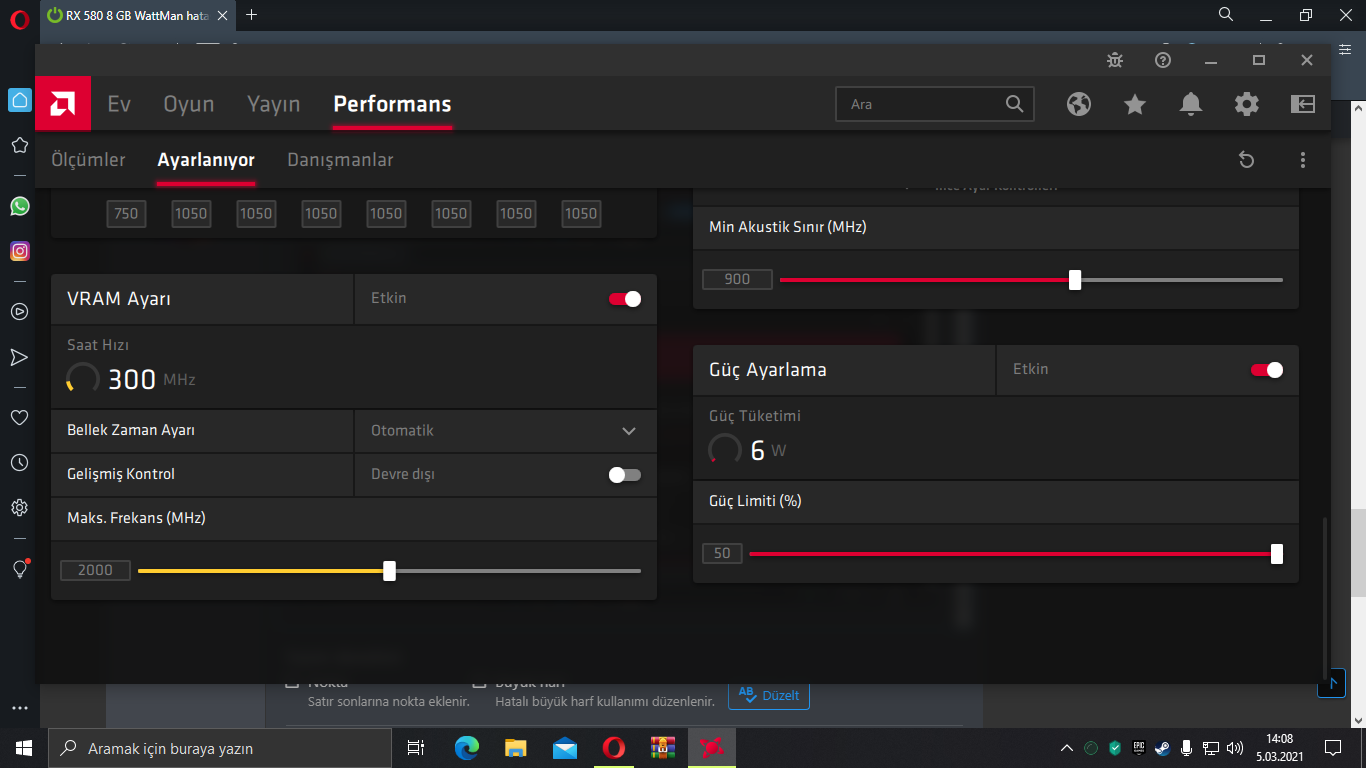Click the Maks. Frekans value box 2000

tap(95, 570)
